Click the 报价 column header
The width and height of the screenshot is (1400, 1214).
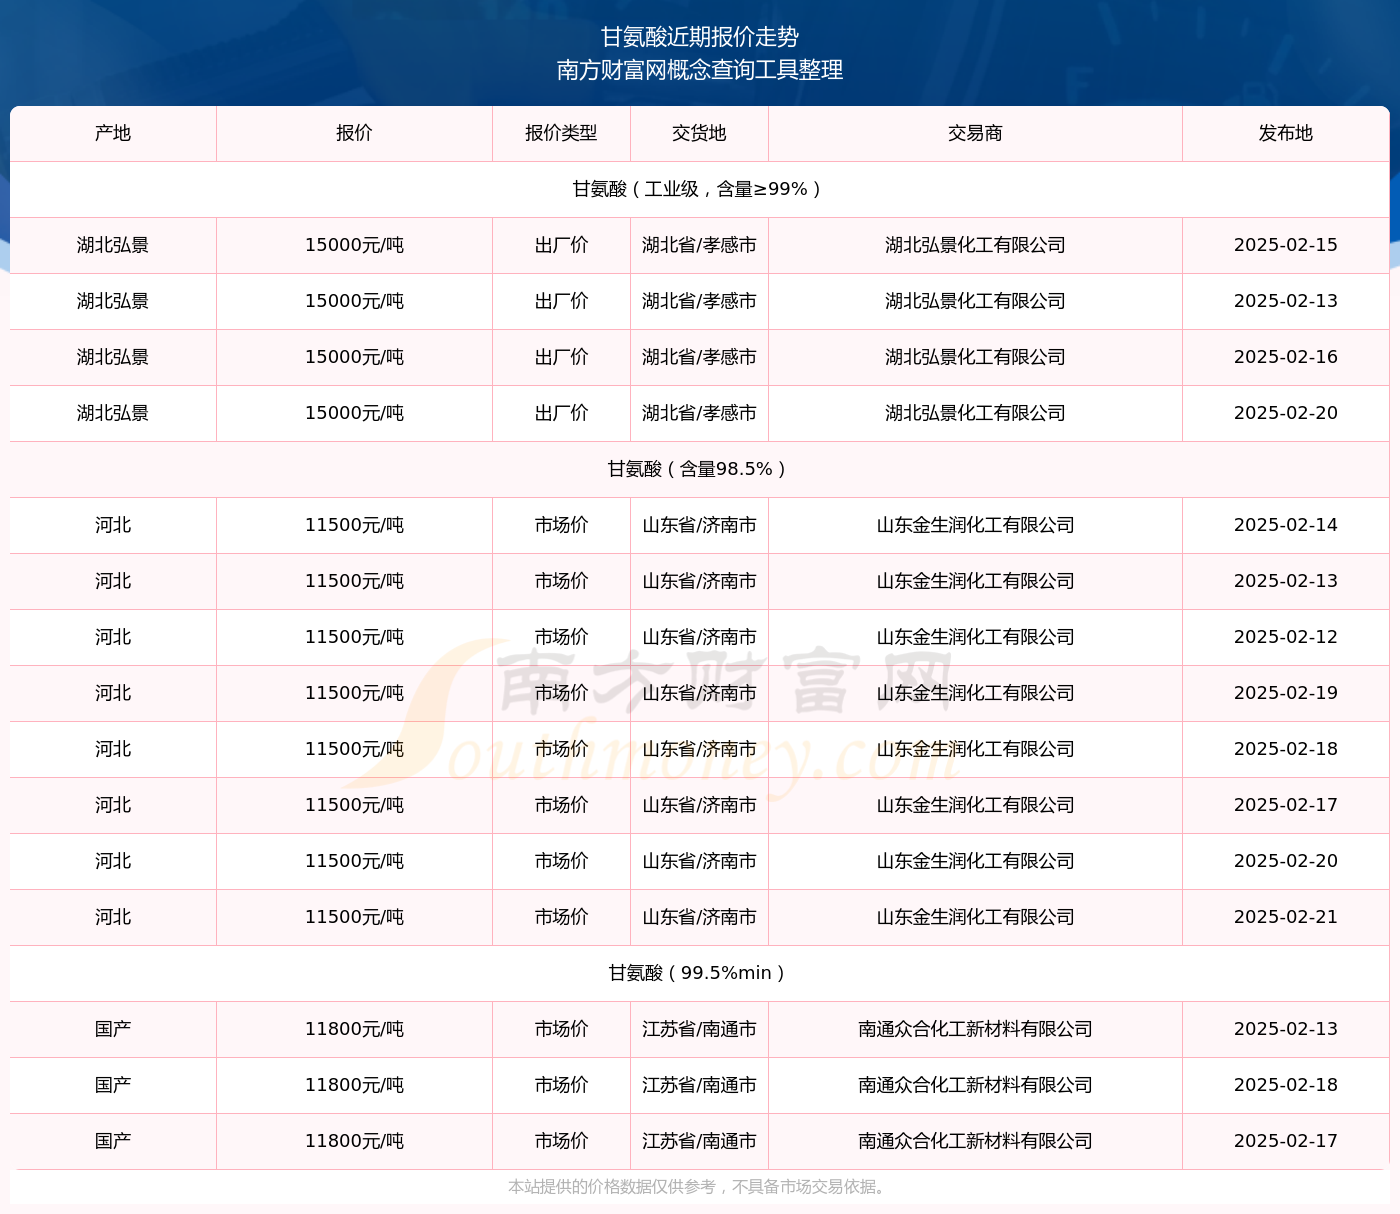tap(354, 133)
